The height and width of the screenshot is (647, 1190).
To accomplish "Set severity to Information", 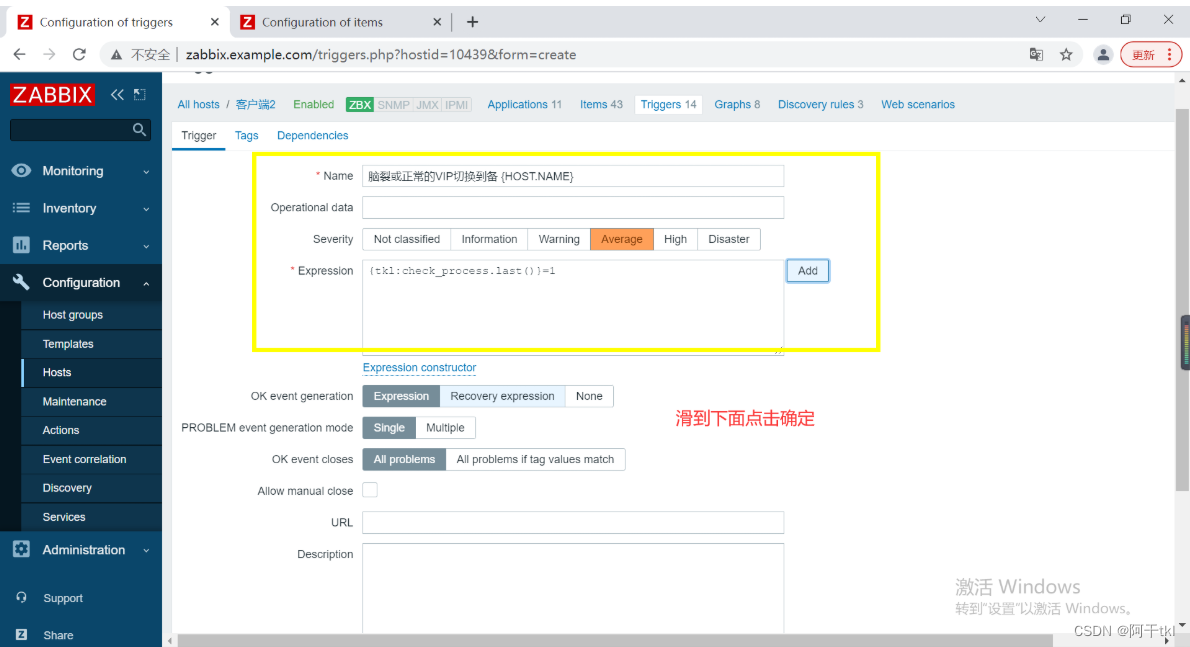I will coord(489,239).
